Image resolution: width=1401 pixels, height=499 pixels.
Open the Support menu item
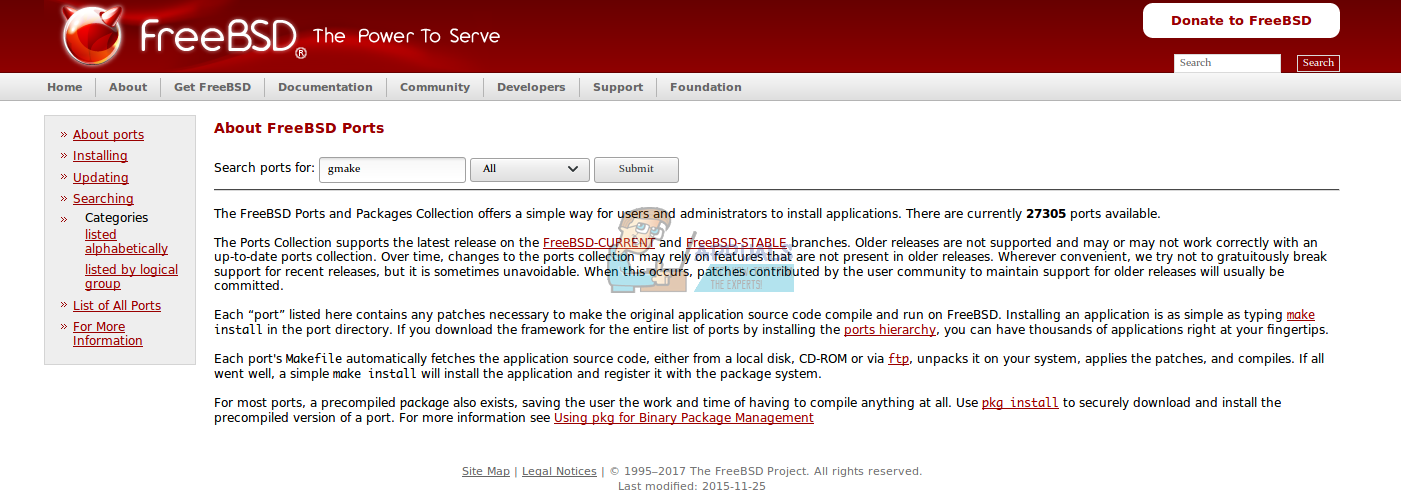(x=618, y=87)
